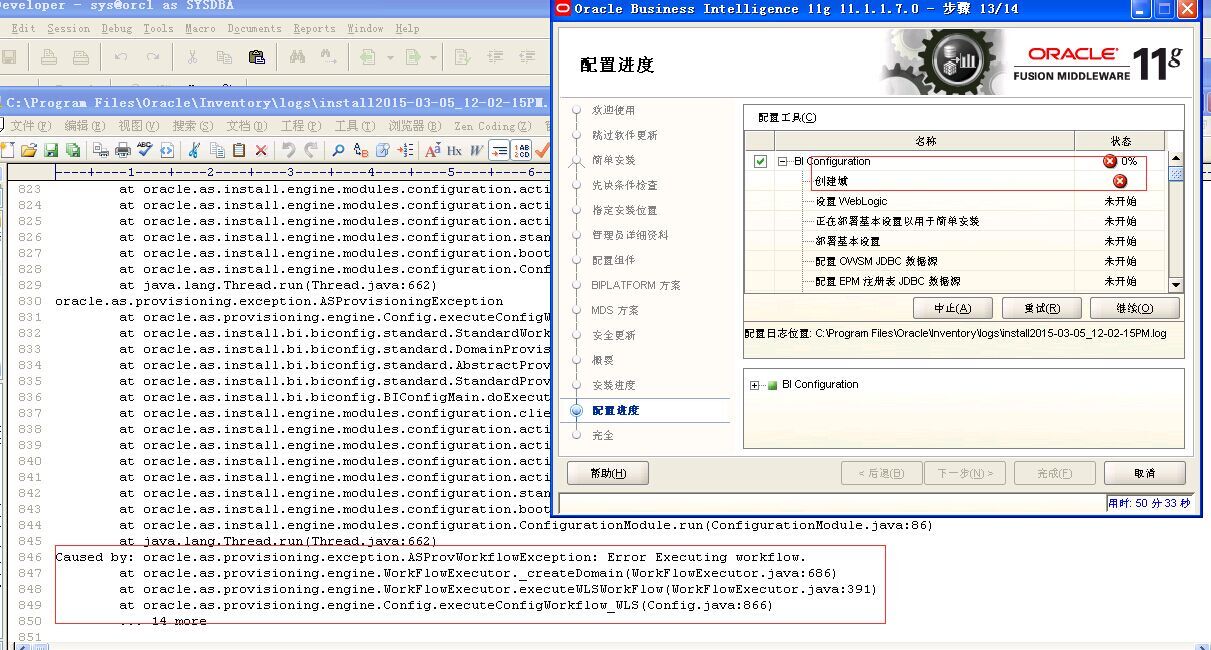Click 配置工具 table scrollbar down arrow
Viewport: 1211px width, 650px height.
click(1176, 285)
